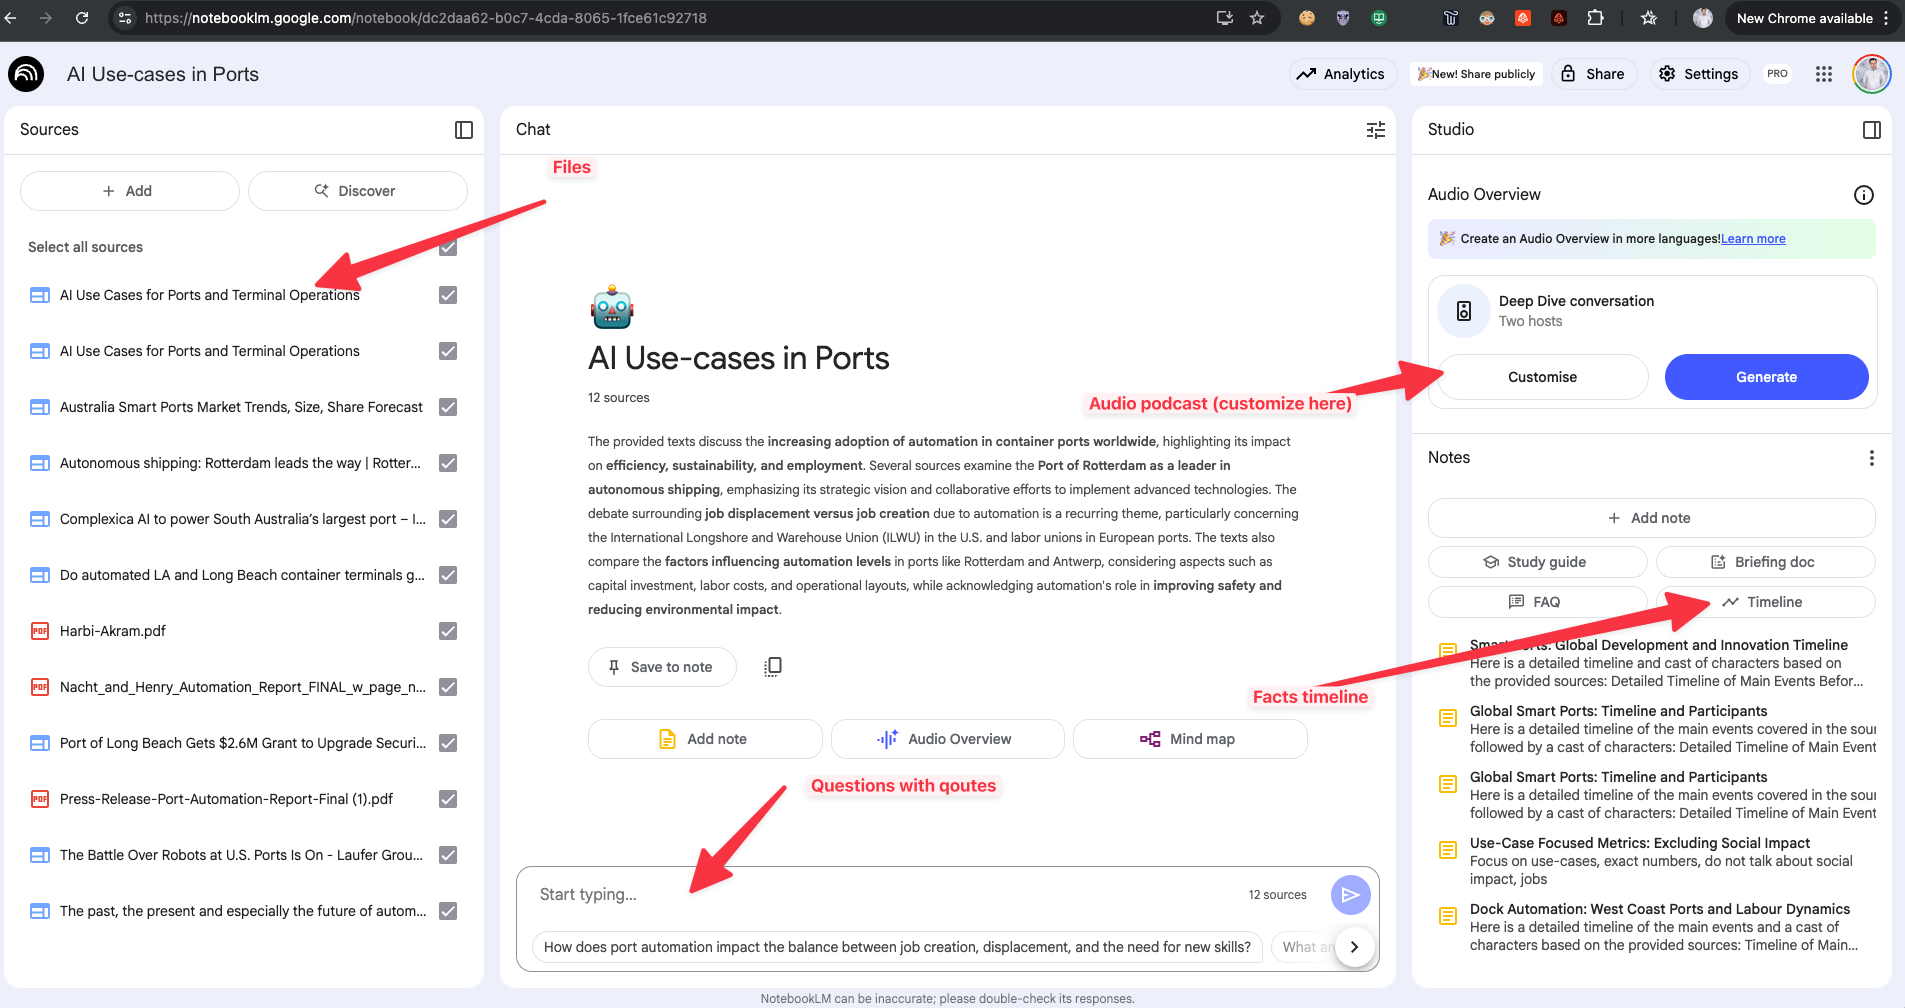The height and width of the screenshot is (1008, 1905).
Task: Generate a Timeline
Action: [1765, 602]
